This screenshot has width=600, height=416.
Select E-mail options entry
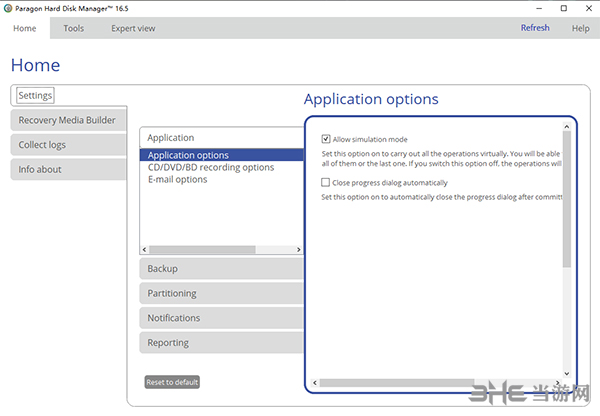click(x=178, y=179)
